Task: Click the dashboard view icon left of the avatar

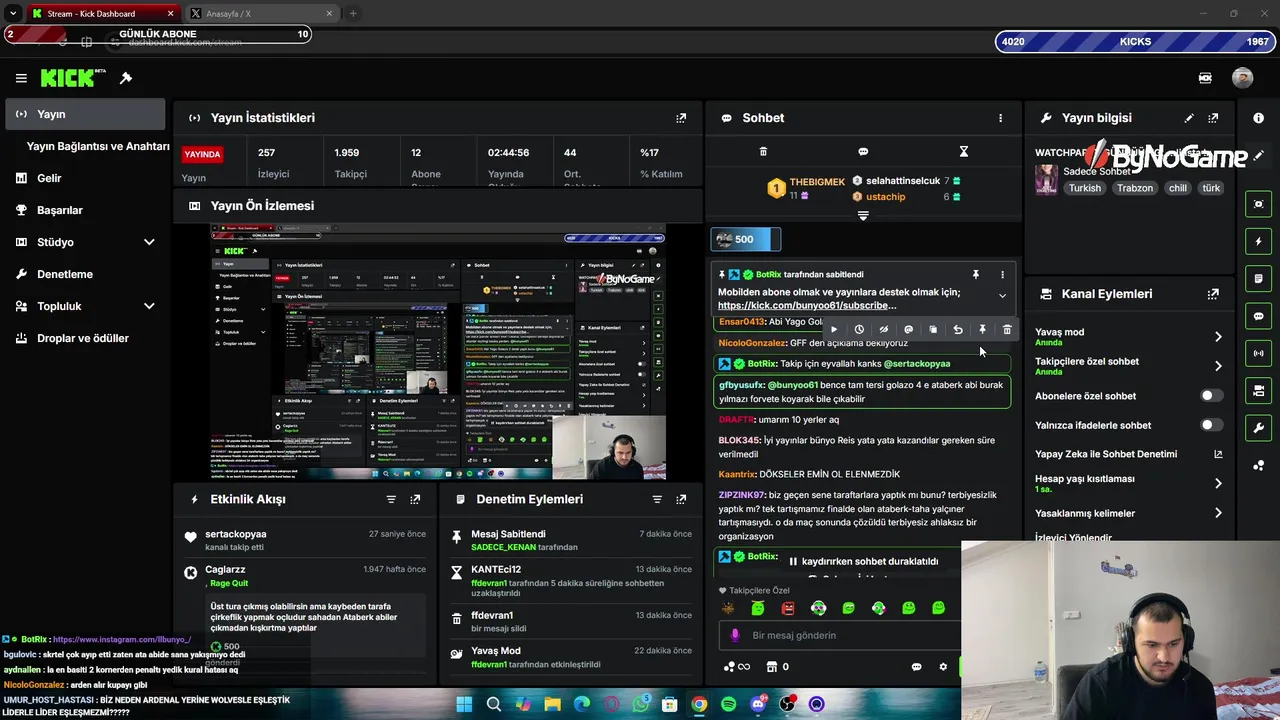Action: (1205, 78)
